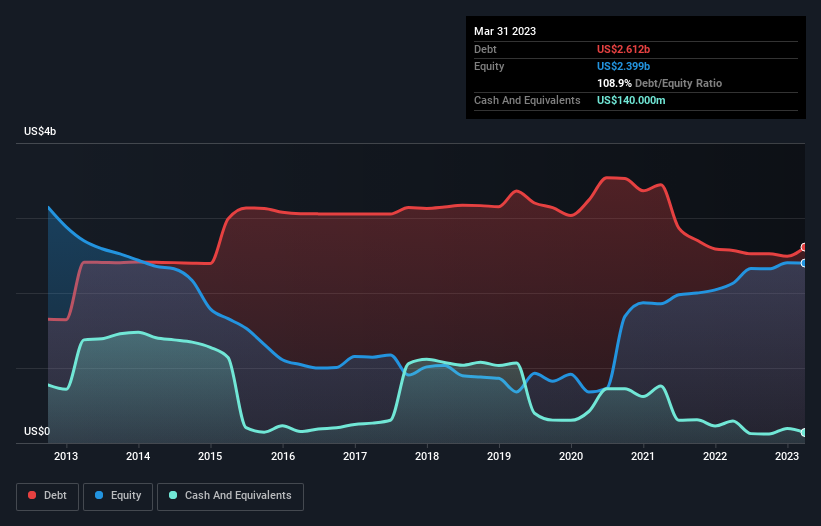Toggle Cash And Equivalents legend button
The width and height of the screenshot is (821, 526).
click(x=230, y=496)
